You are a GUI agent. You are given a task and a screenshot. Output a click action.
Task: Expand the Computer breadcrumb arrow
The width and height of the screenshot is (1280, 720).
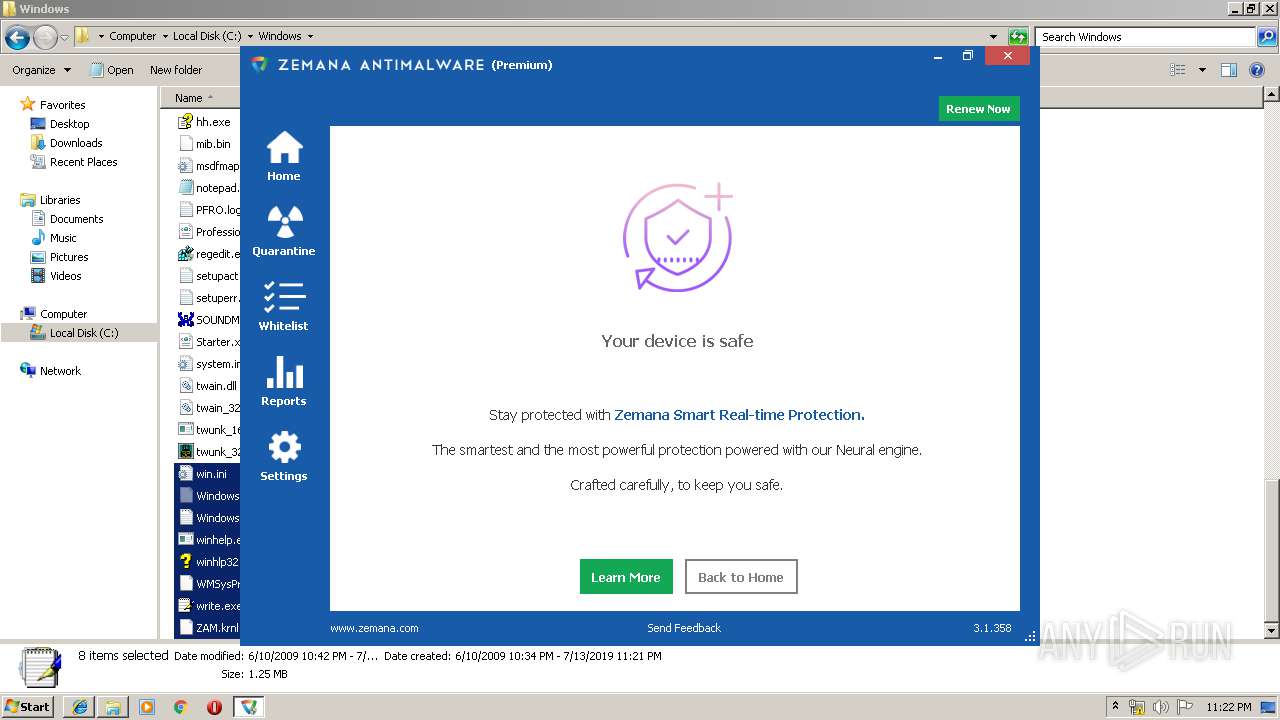(165, 36)
